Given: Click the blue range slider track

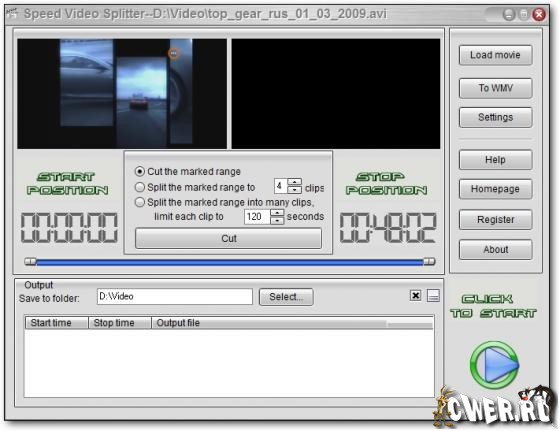Looking at the screenshot, I should click(x=230, y=263).
